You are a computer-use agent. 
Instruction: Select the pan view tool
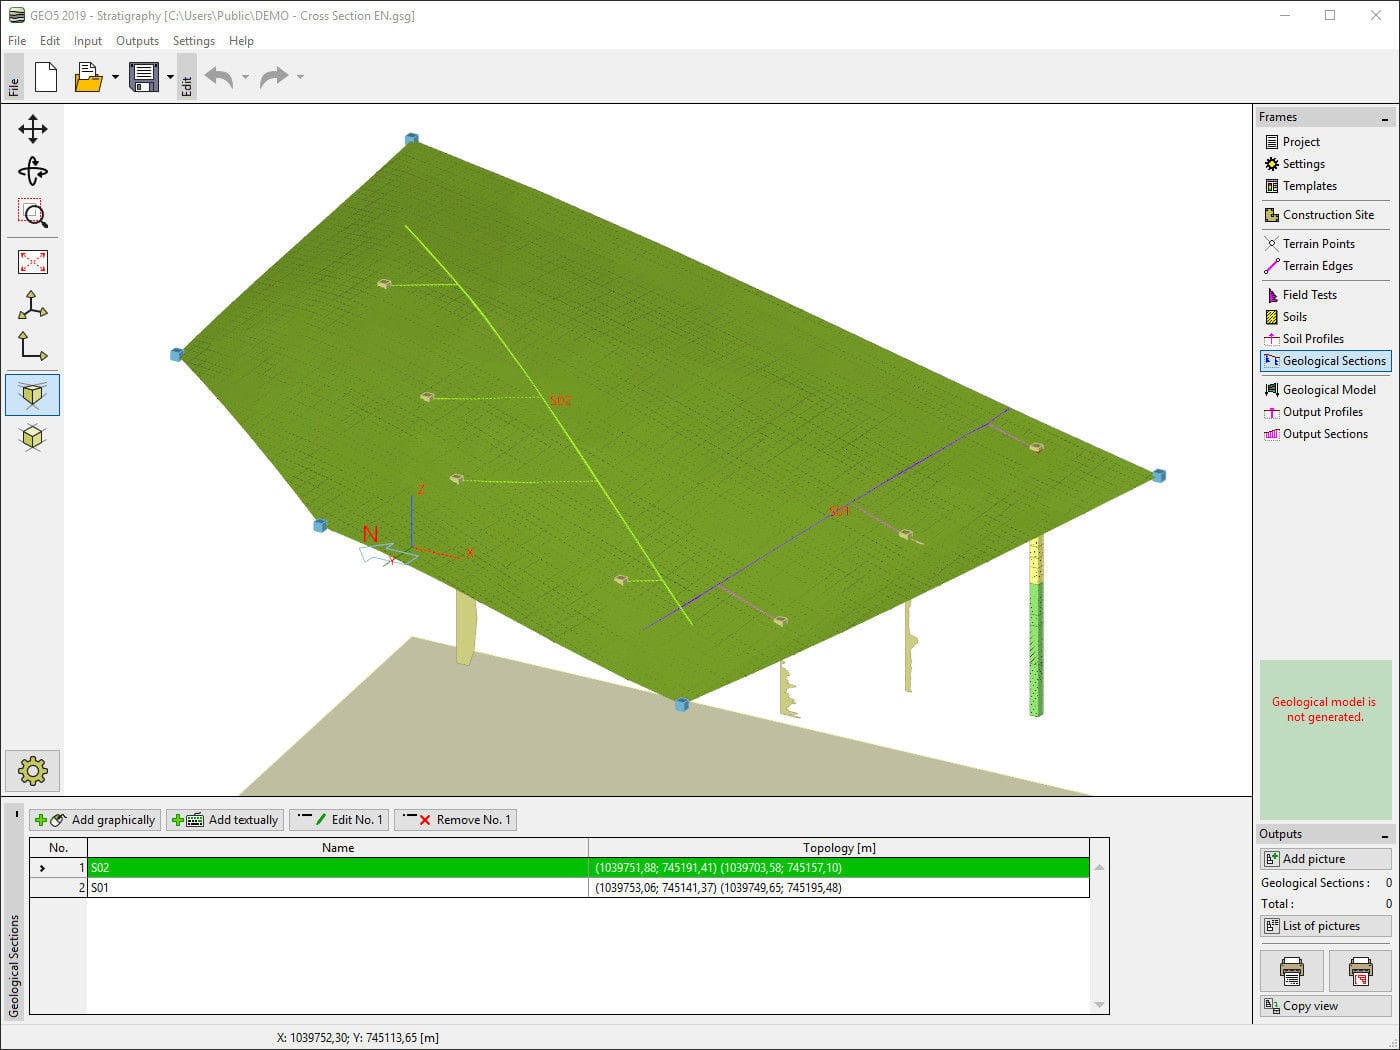(x=33, y=128)
